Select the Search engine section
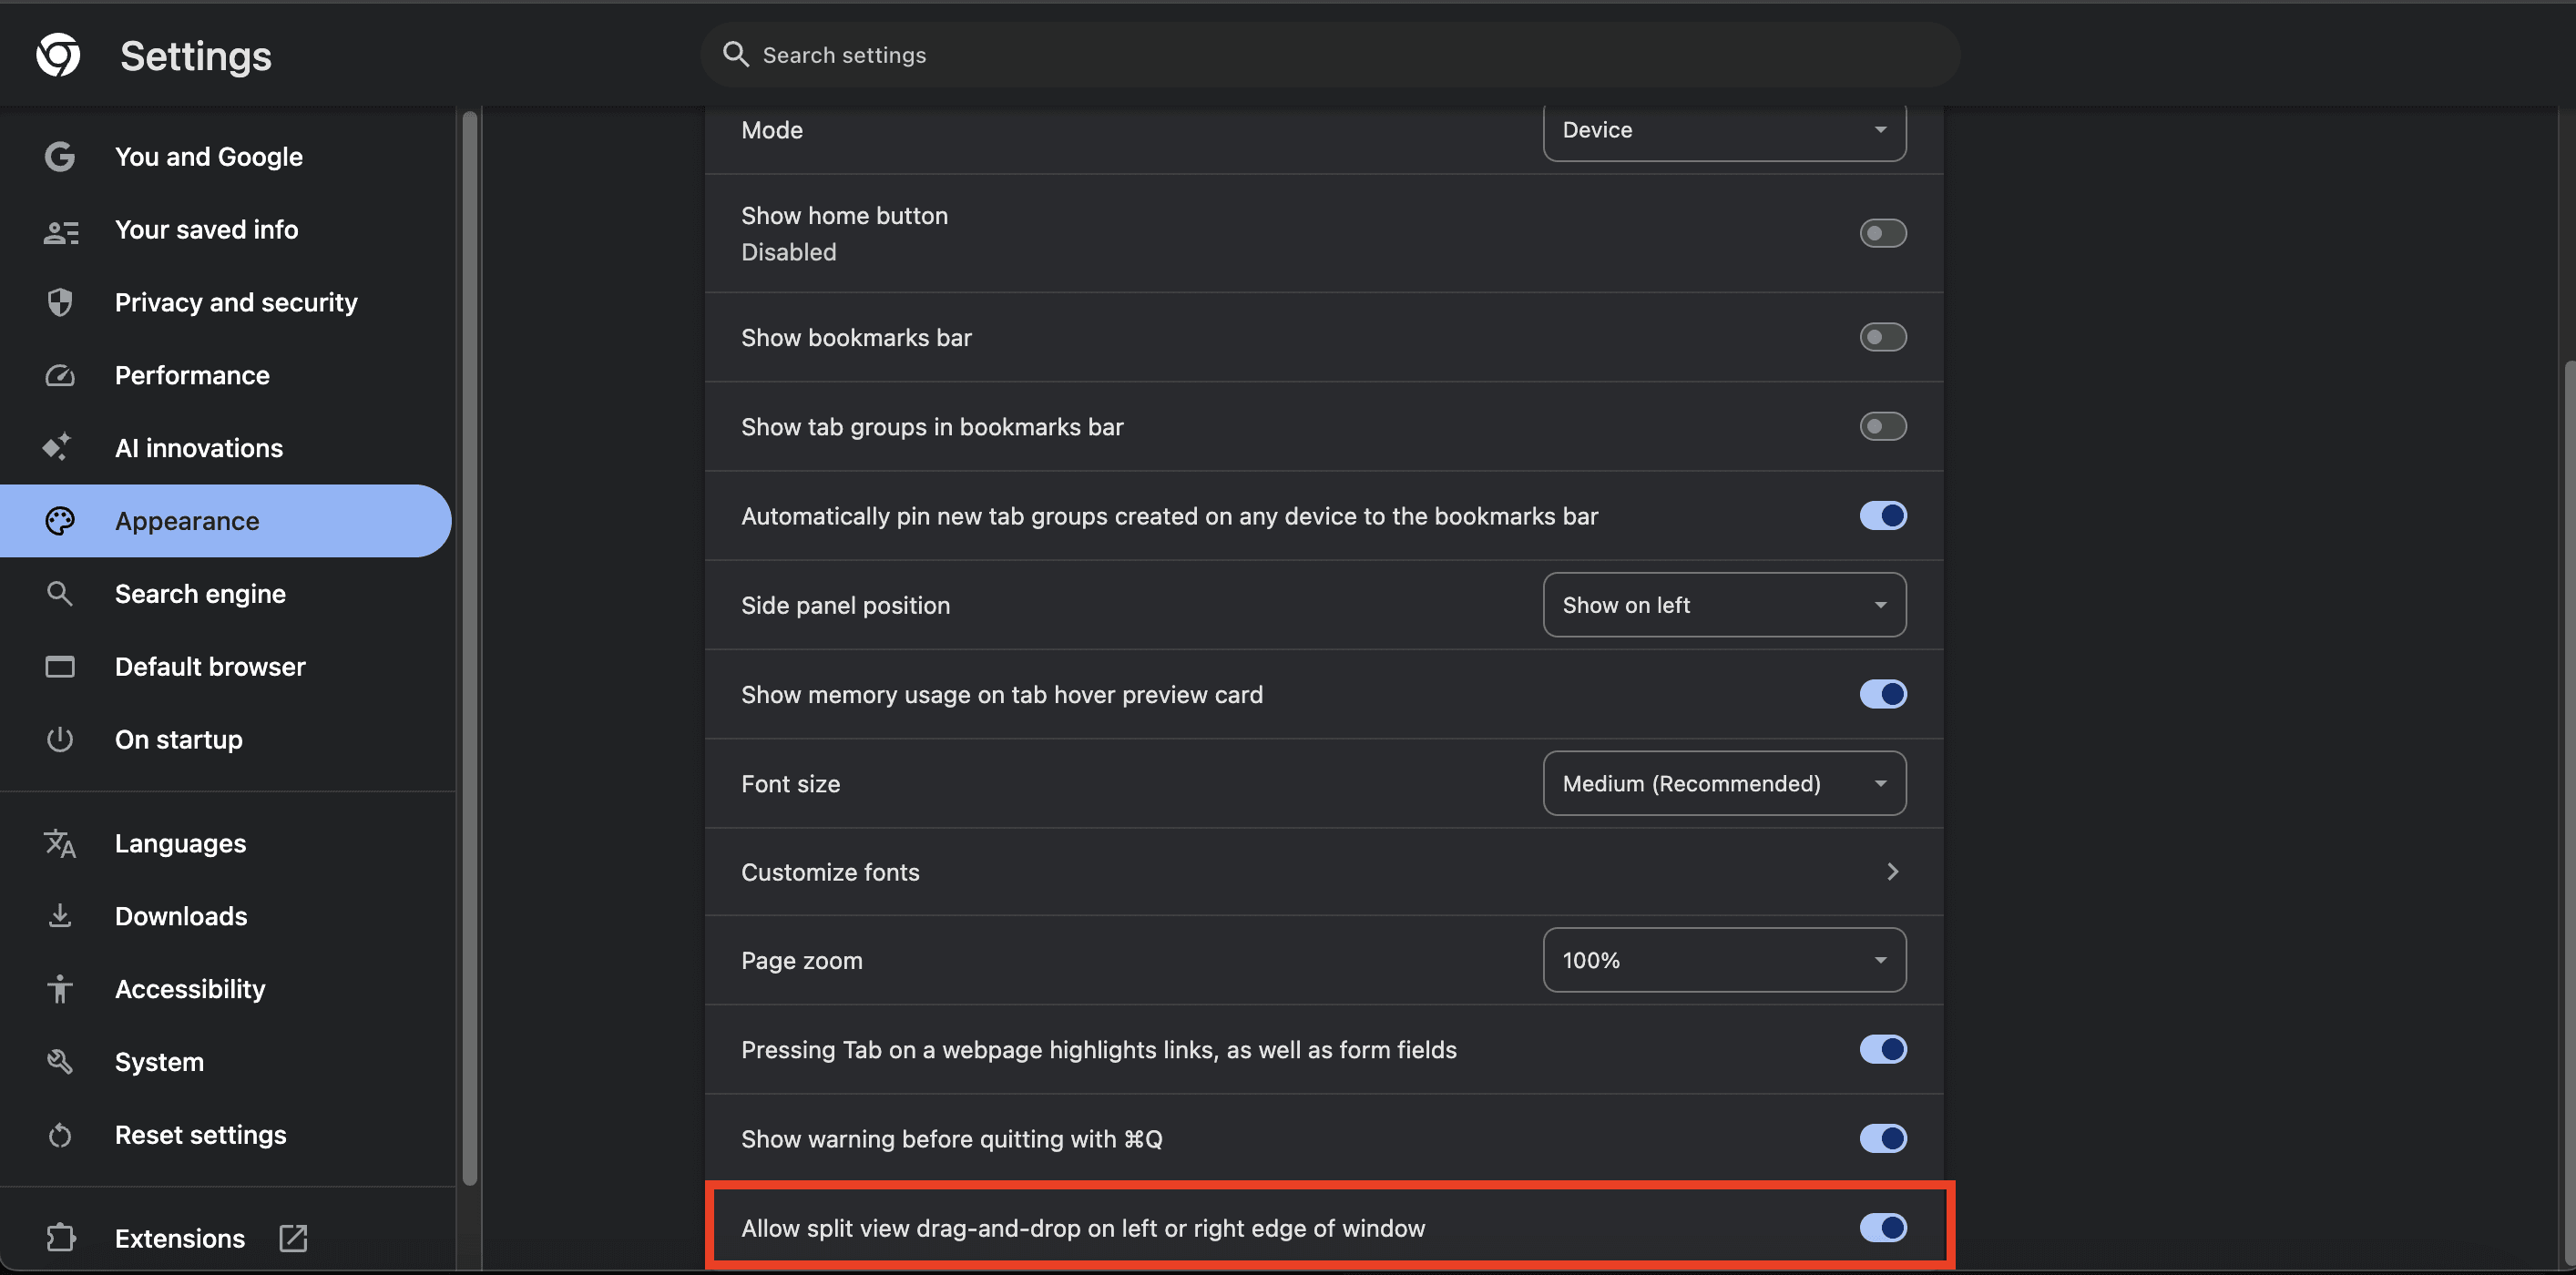The height and width of the screenshot is (1275, 2576). coord(226,594)
